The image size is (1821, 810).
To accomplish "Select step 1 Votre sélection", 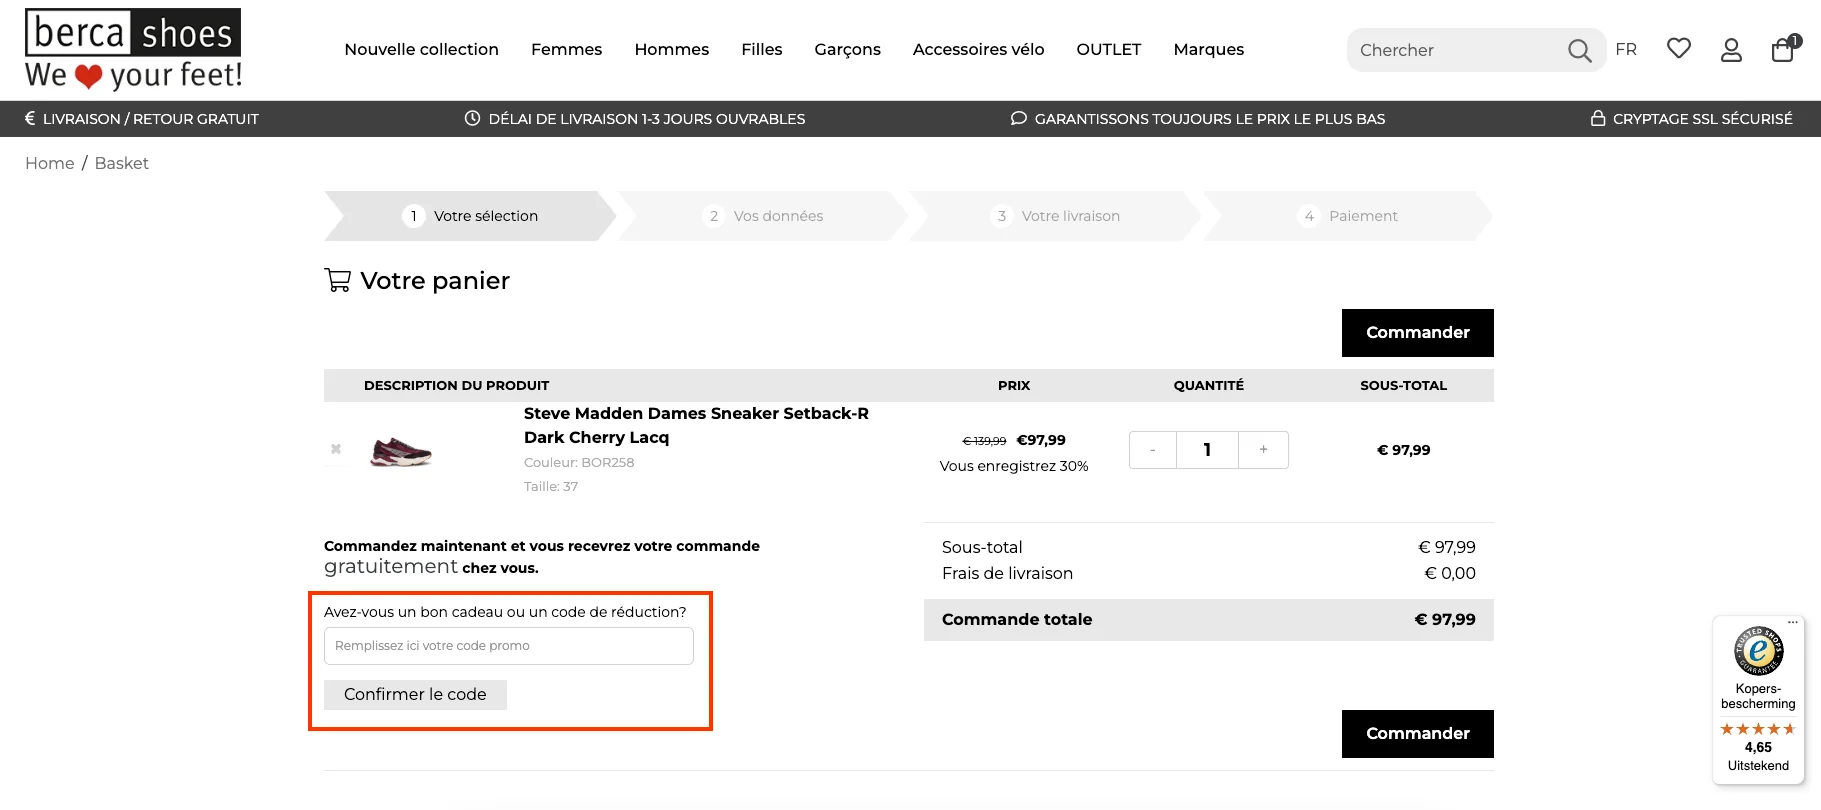I will pos(470,216).
